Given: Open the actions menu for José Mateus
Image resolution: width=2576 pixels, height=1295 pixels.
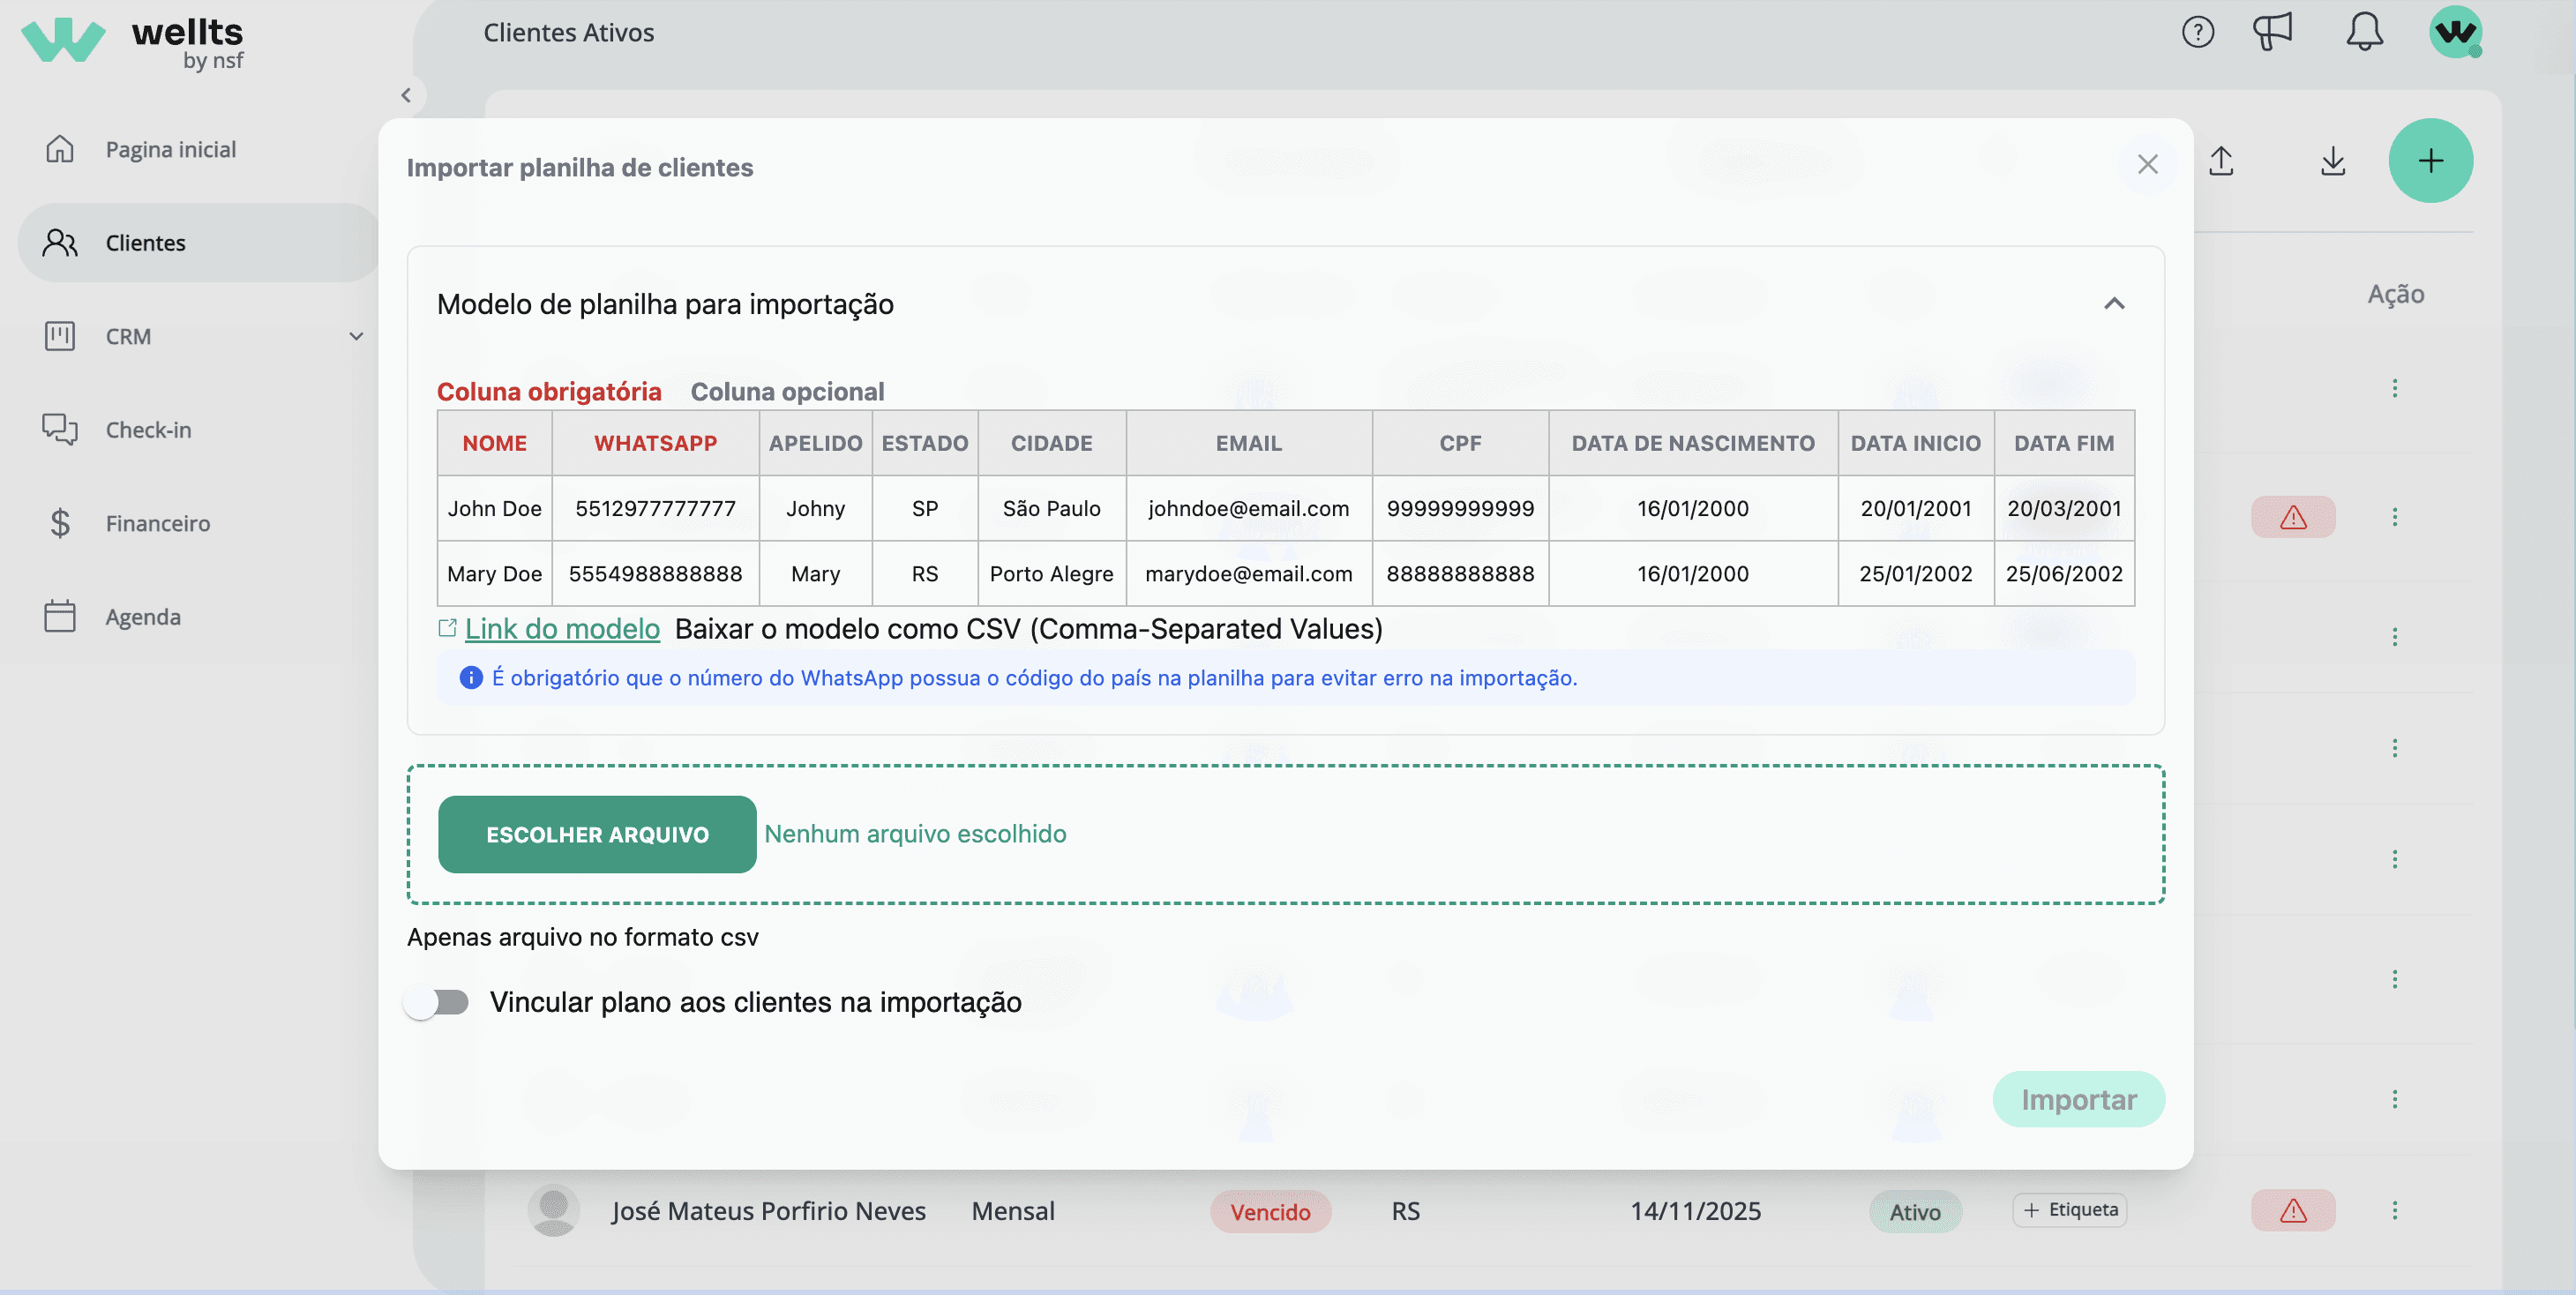Looking at the screenshot, I should [2394, 1211].
